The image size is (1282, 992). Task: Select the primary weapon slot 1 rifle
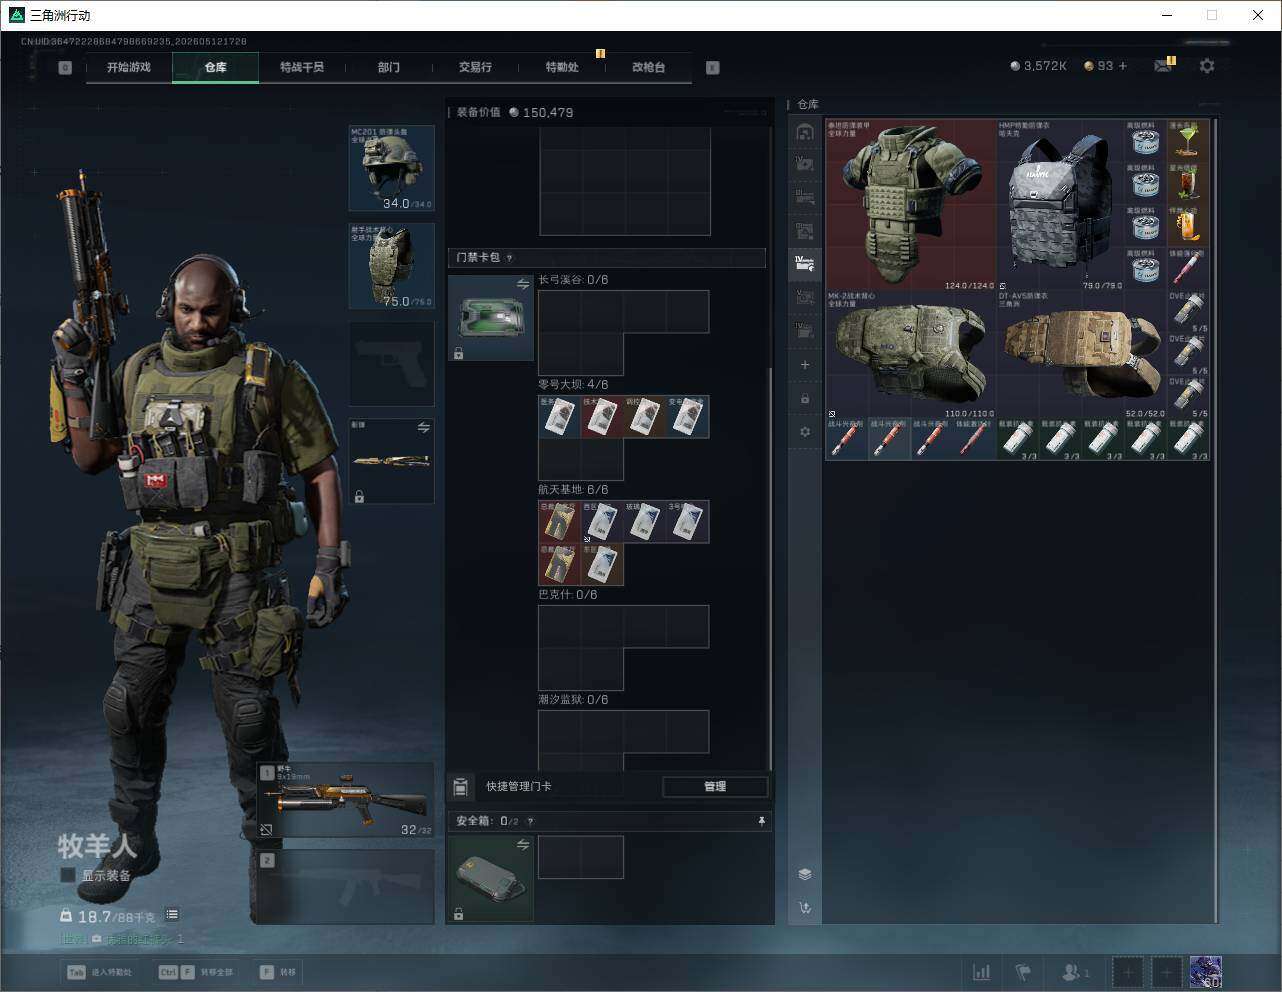[346, 801]
